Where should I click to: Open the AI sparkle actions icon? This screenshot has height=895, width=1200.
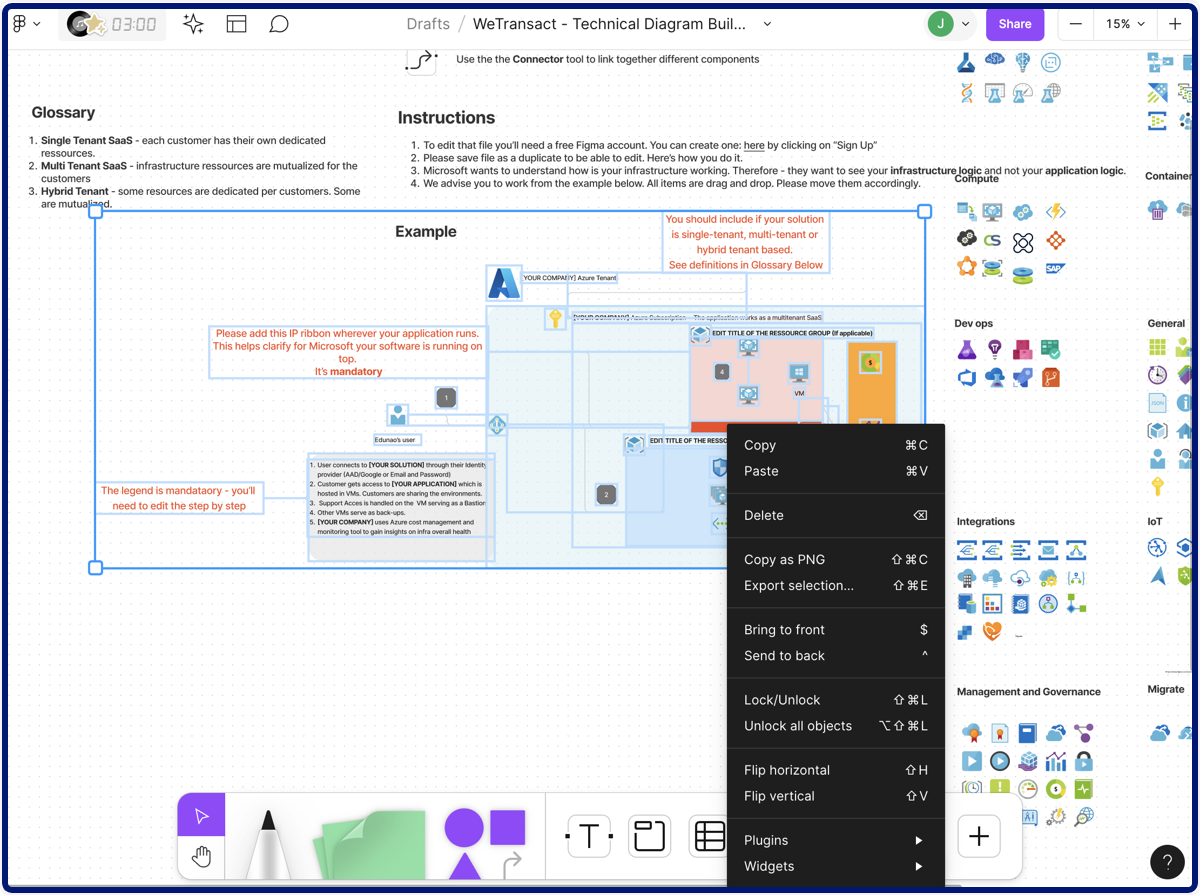tap(193, 24)
